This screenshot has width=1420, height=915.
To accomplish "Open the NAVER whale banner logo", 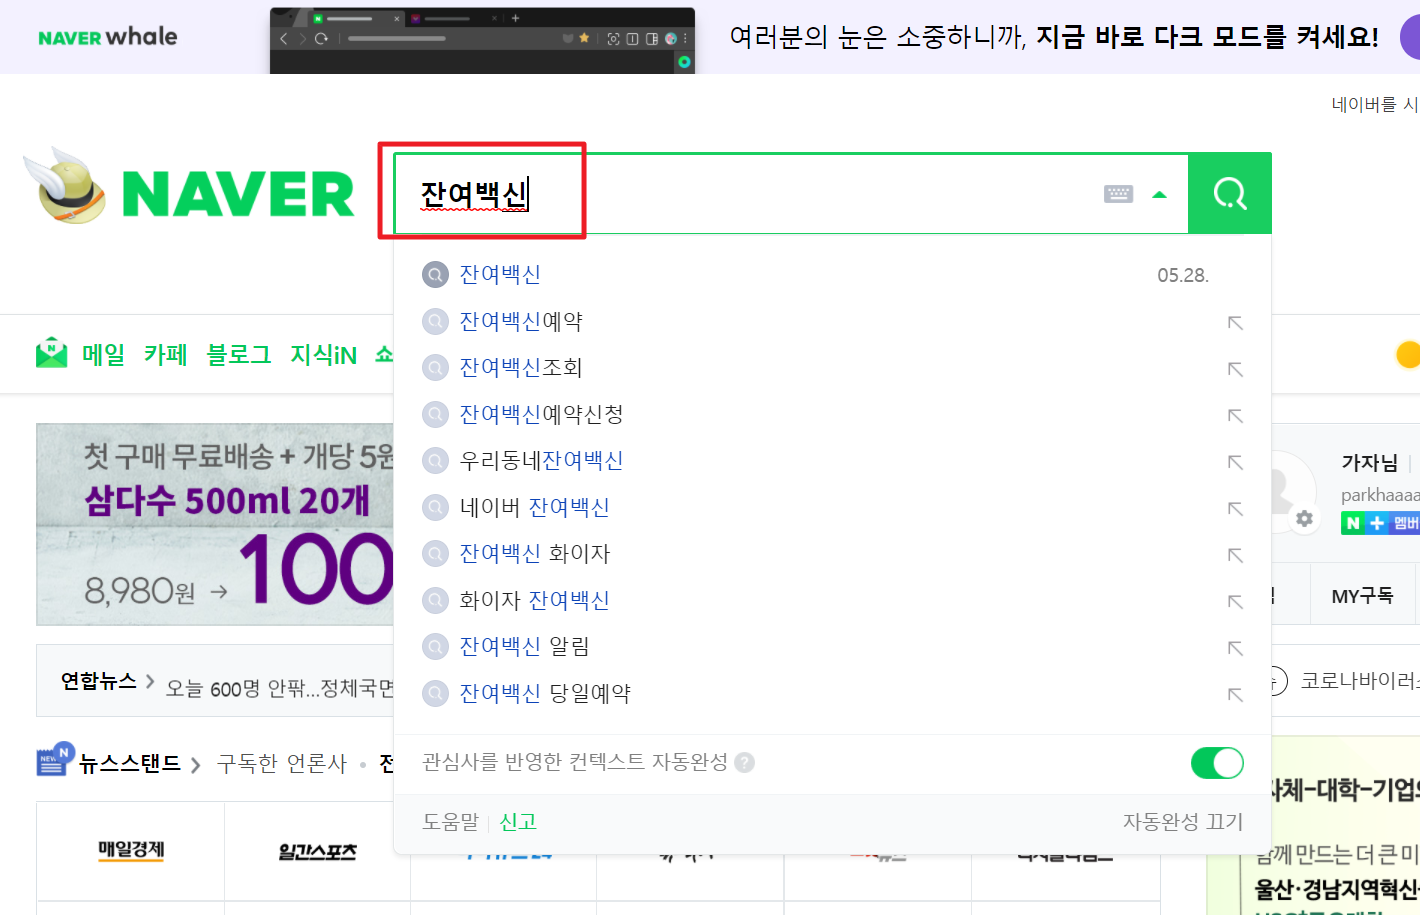I will point(108,37).
